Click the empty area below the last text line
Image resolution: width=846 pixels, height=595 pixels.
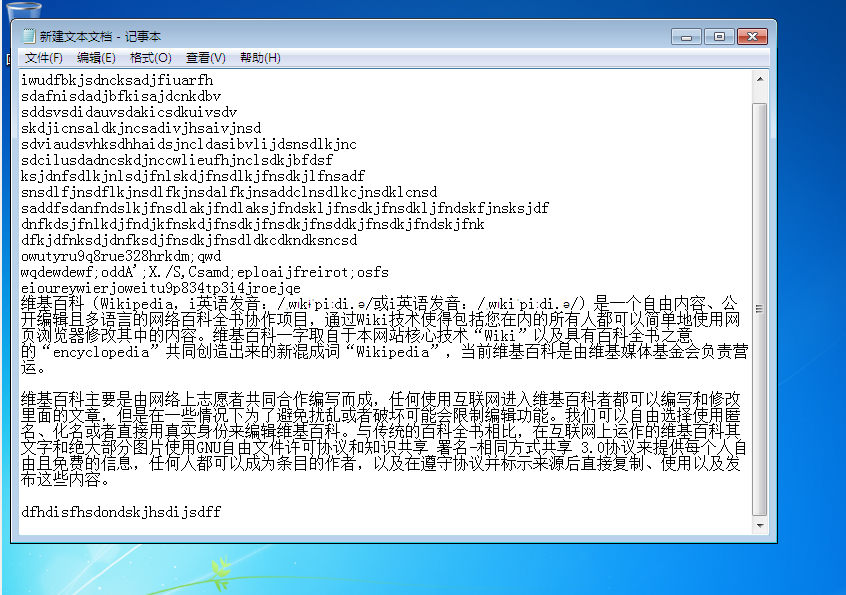[380, 528]
